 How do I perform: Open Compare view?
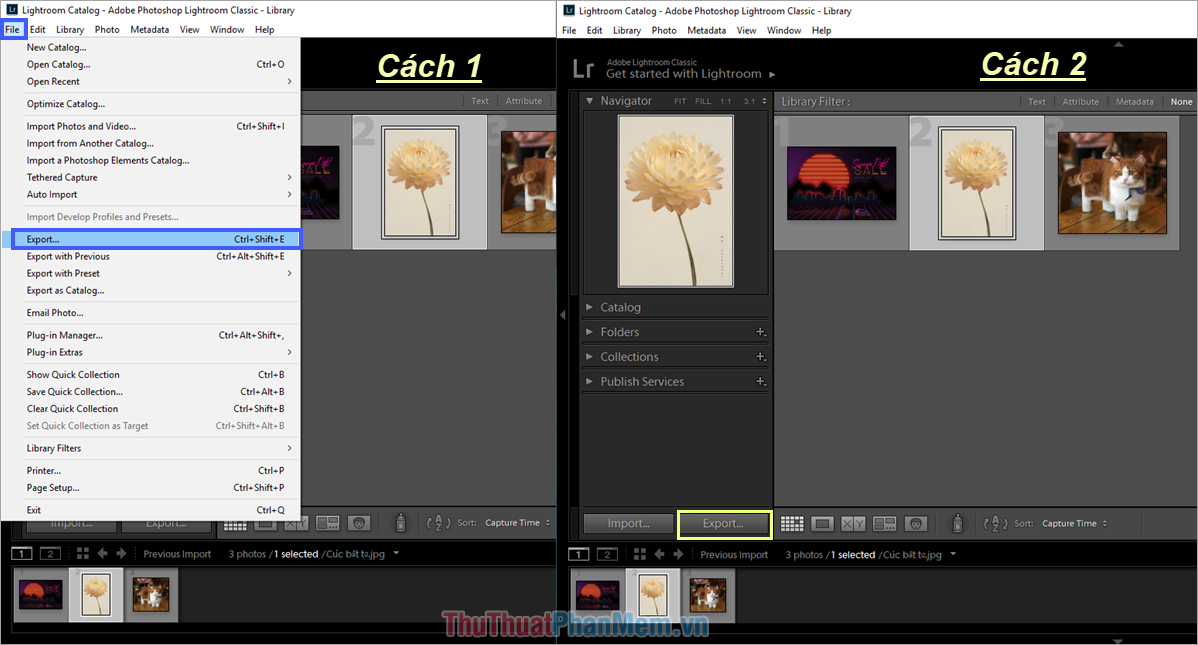click(x=852, y=523)
